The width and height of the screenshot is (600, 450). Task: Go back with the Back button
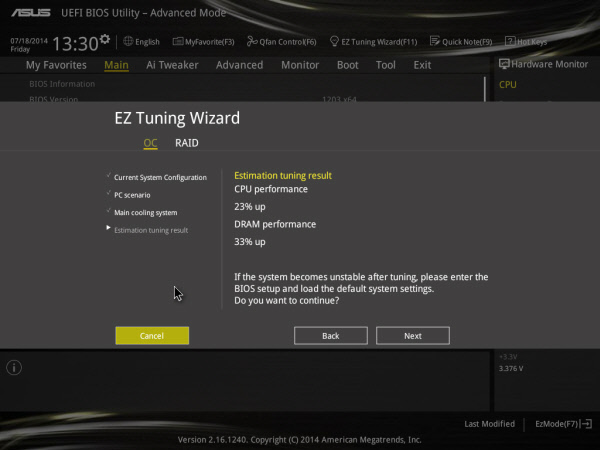tap(331, 336)
